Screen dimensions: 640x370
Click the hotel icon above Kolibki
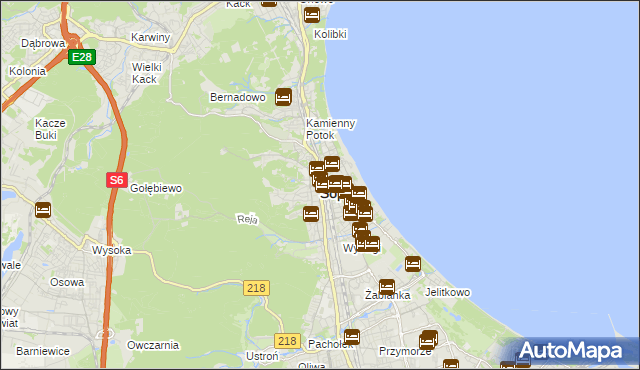[312, 15]
